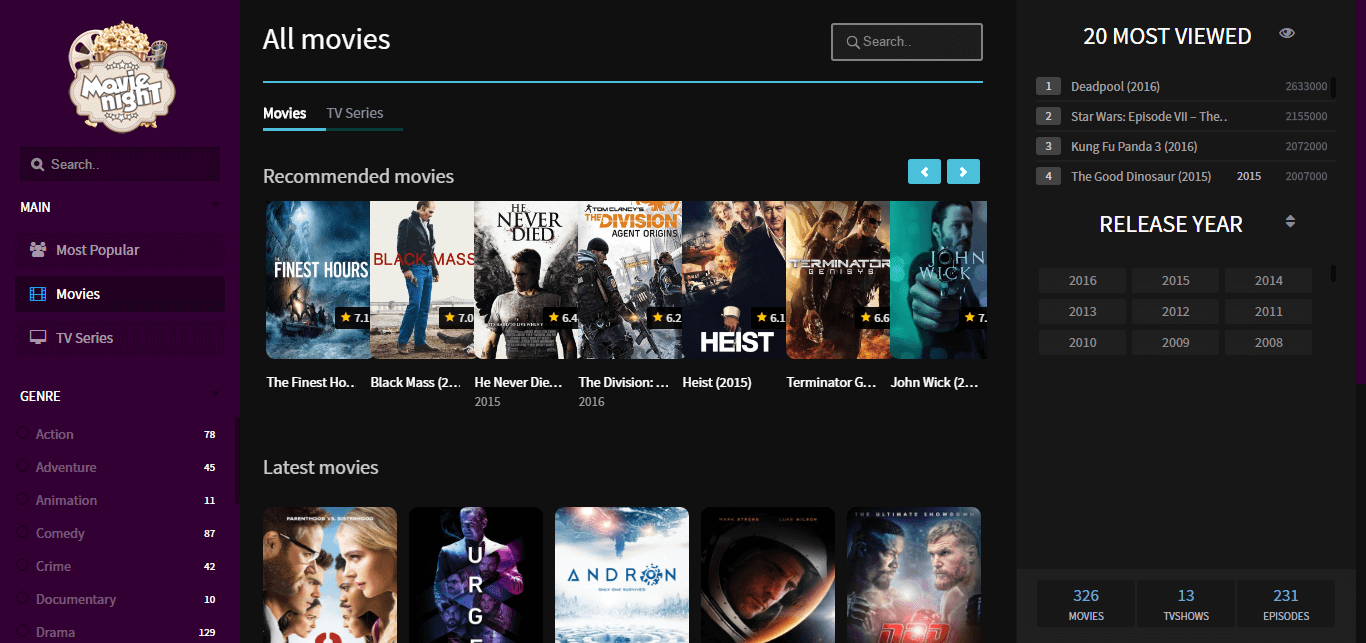Click the top Search input field
The image size is (1366, 643).
pyautogui.click(x=907, y=42)
